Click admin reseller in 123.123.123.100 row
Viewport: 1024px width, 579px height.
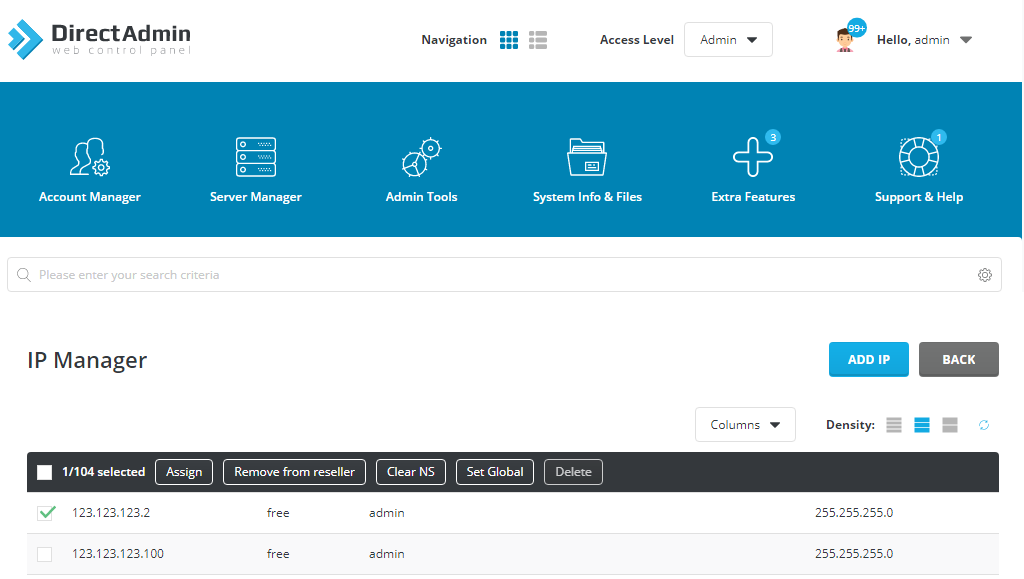click(x=387, y=554)
